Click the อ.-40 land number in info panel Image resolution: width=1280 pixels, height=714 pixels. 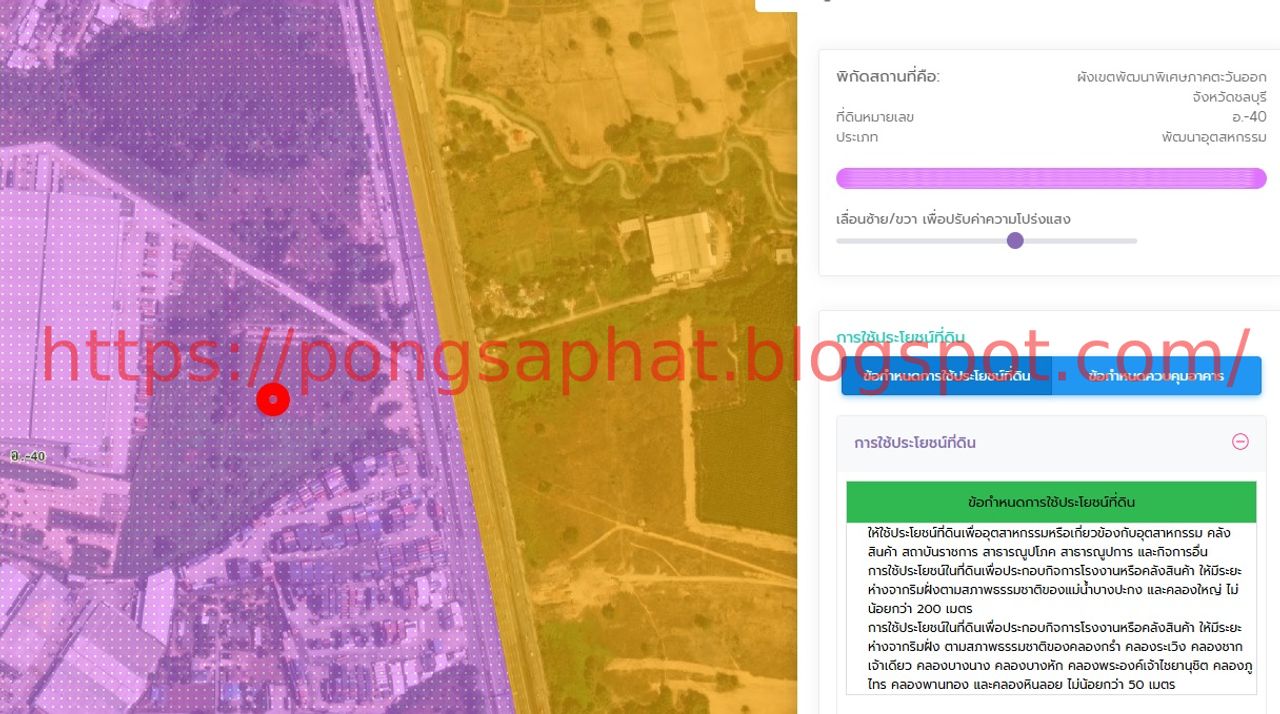click(1249, 117)
